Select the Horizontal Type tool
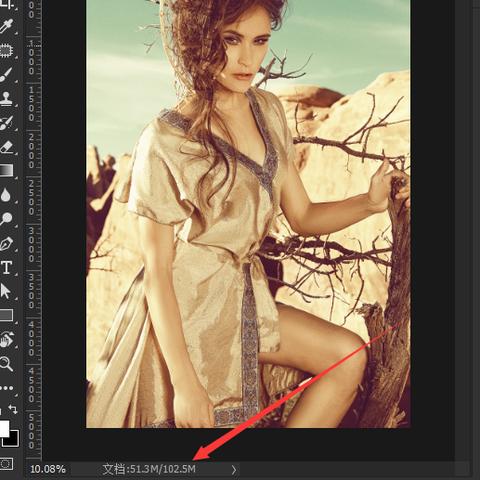 7,268
